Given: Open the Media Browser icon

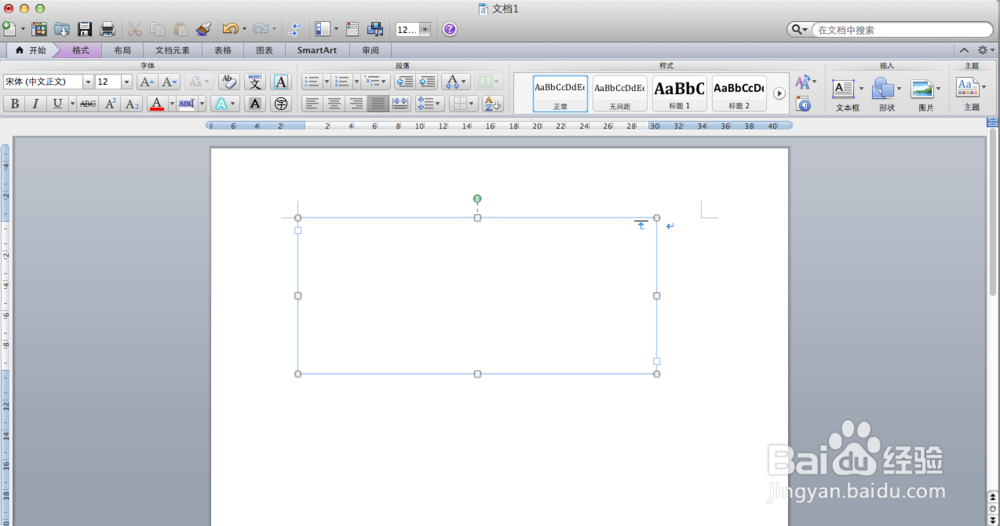Looking at the screenshot, I should [375, 29].
